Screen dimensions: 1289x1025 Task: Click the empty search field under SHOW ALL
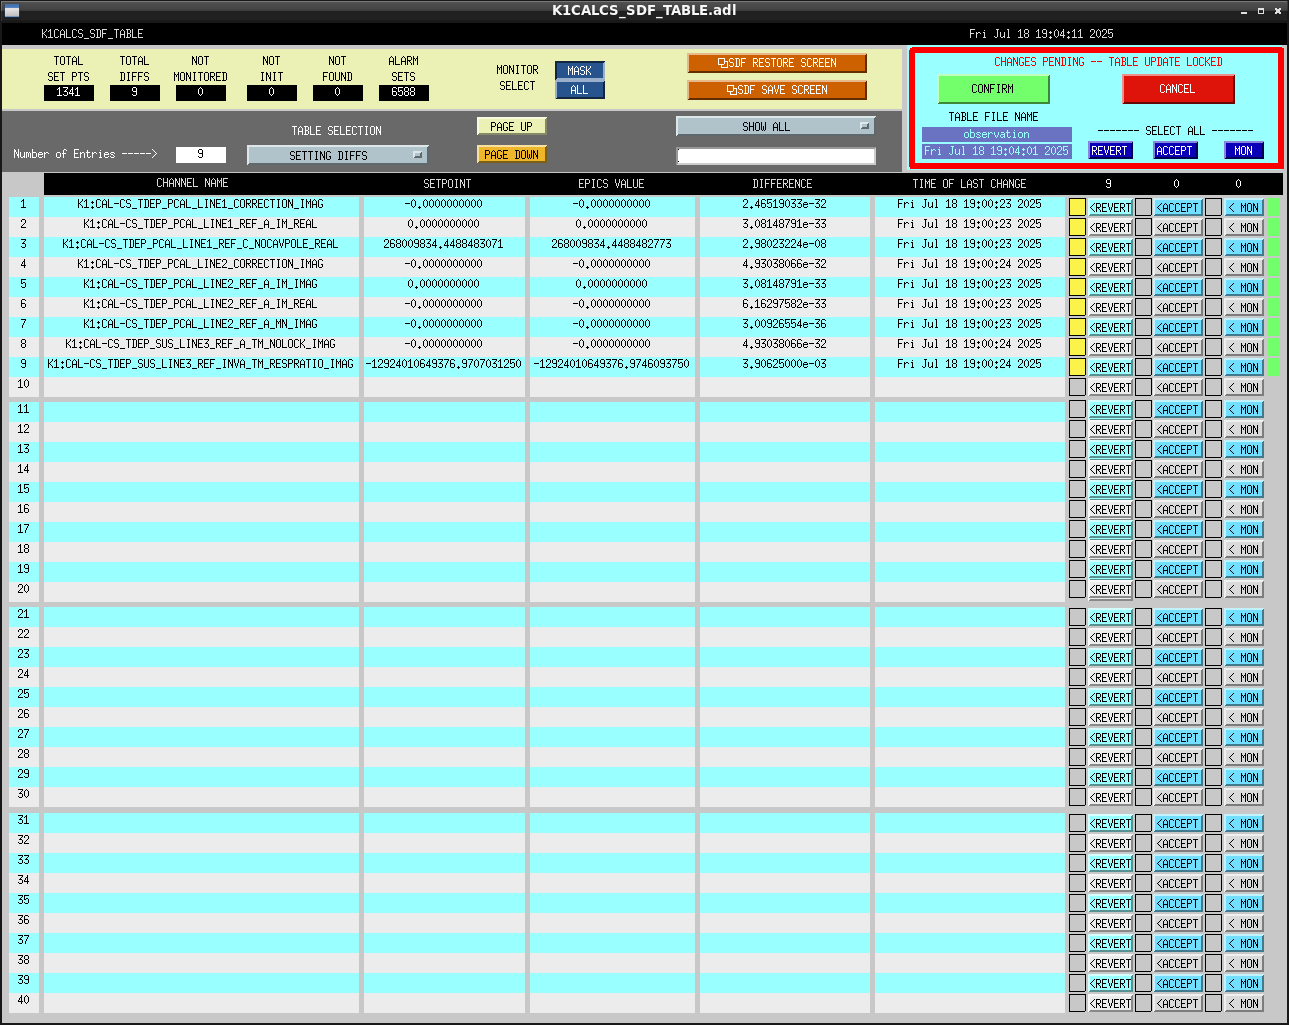click(776, 156)
